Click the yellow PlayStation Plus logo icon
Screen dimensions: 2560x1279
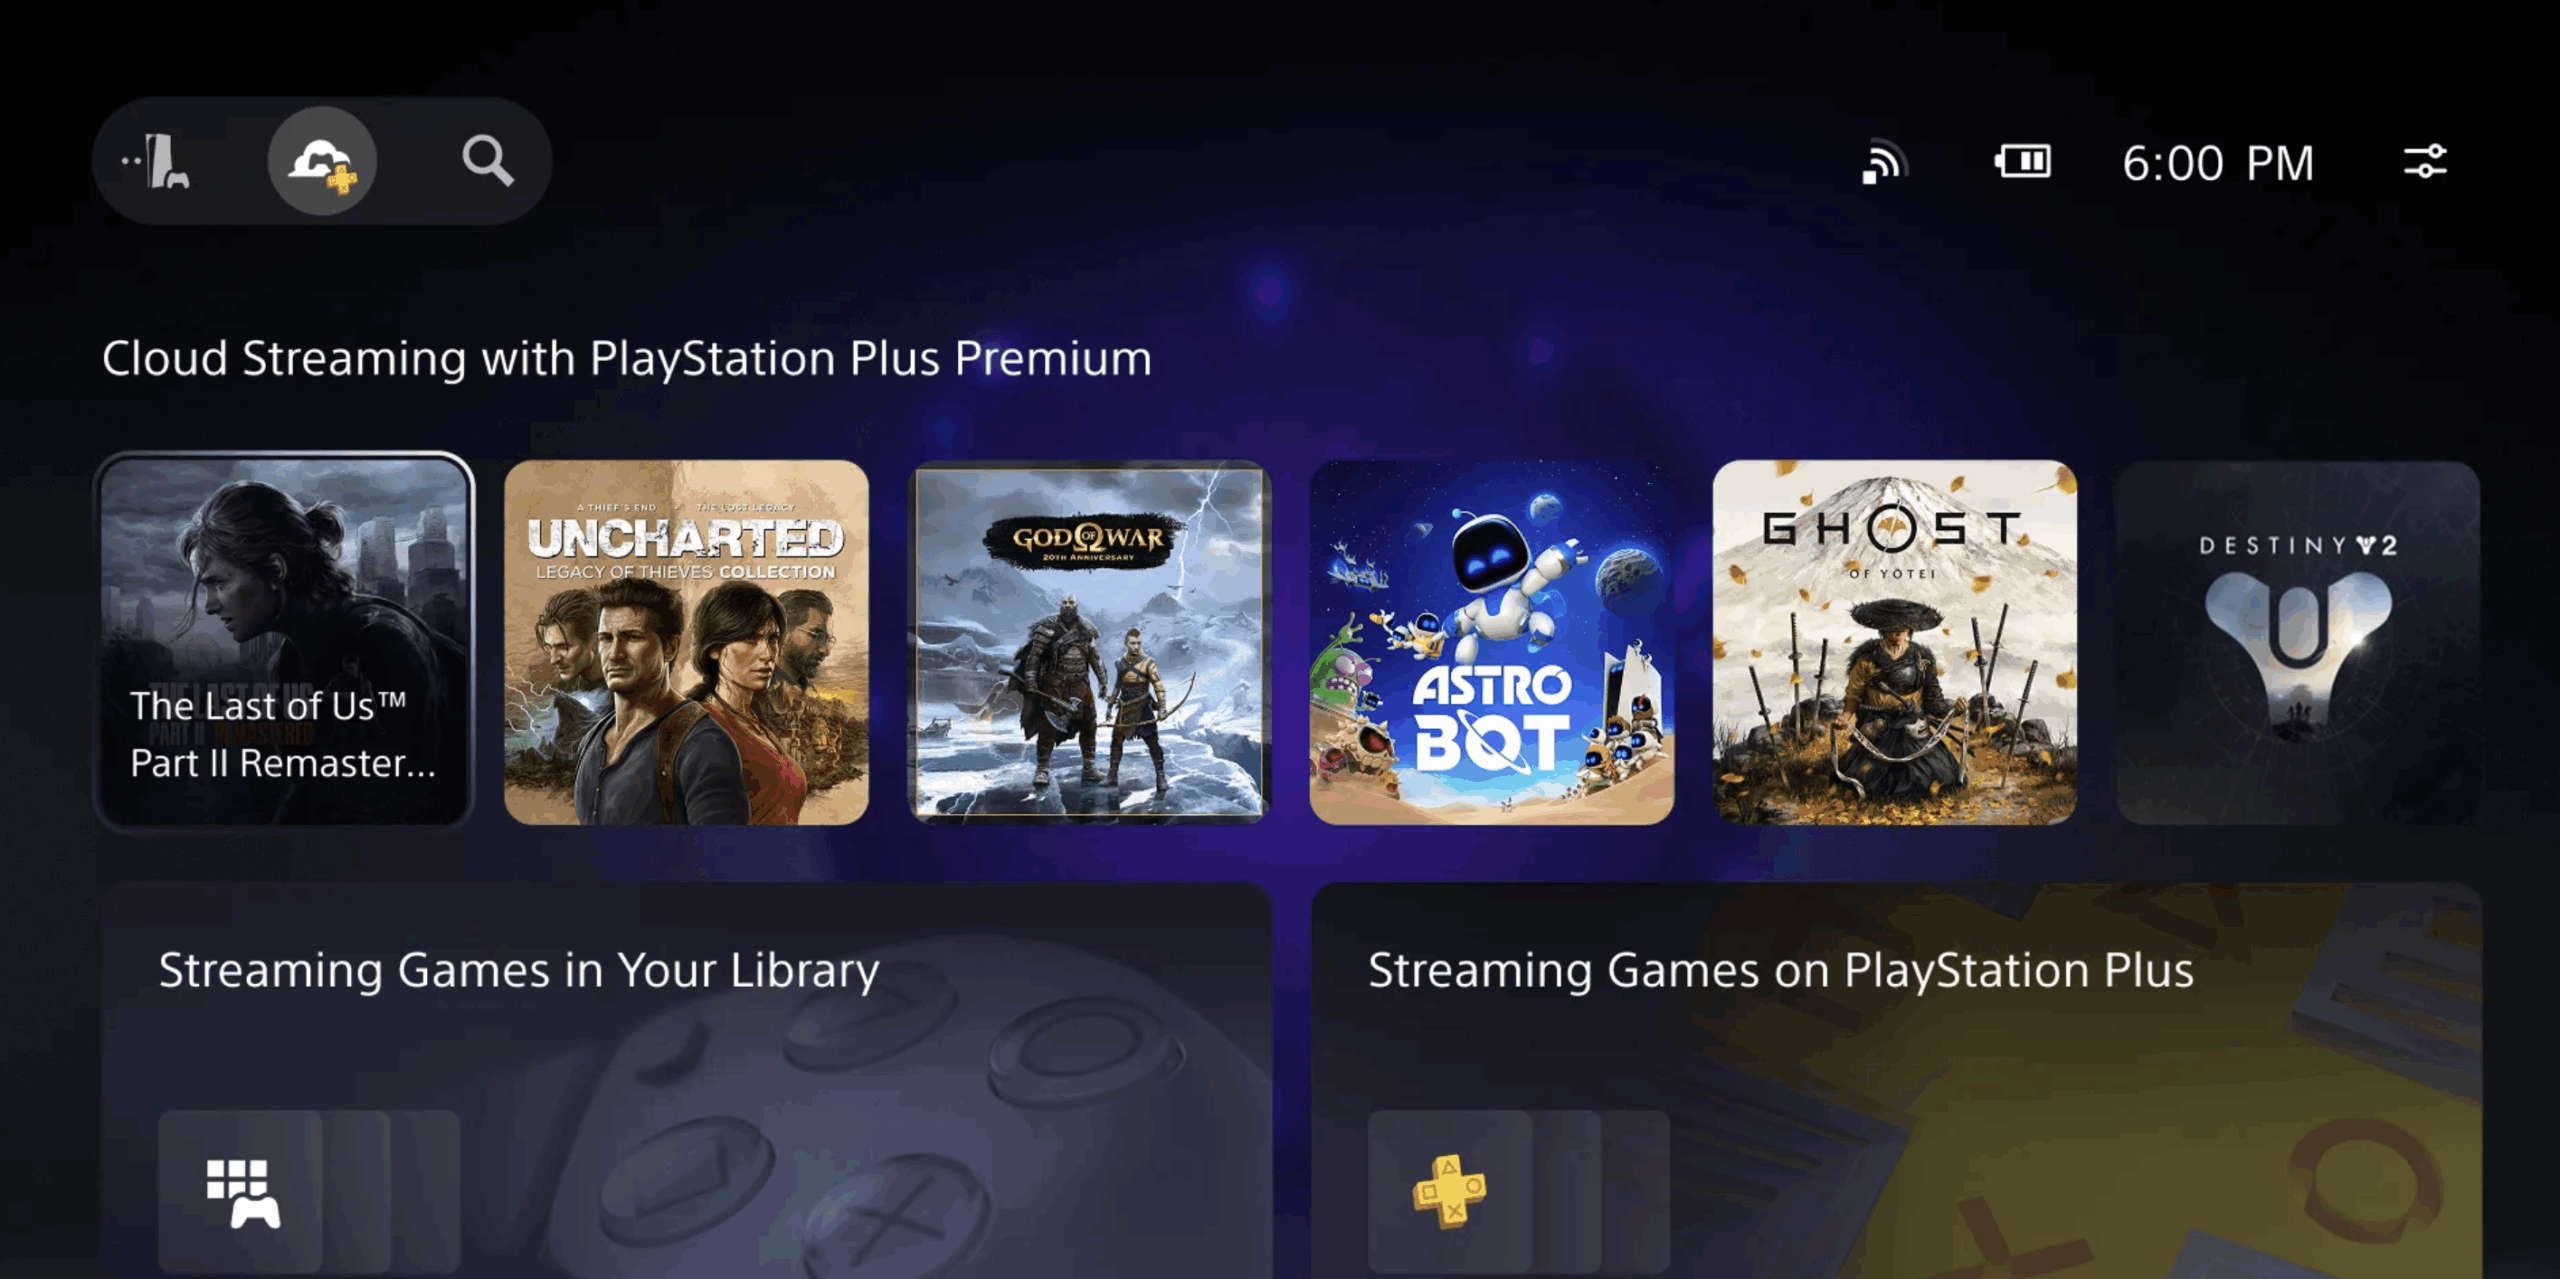(x=1449, y=1190)
